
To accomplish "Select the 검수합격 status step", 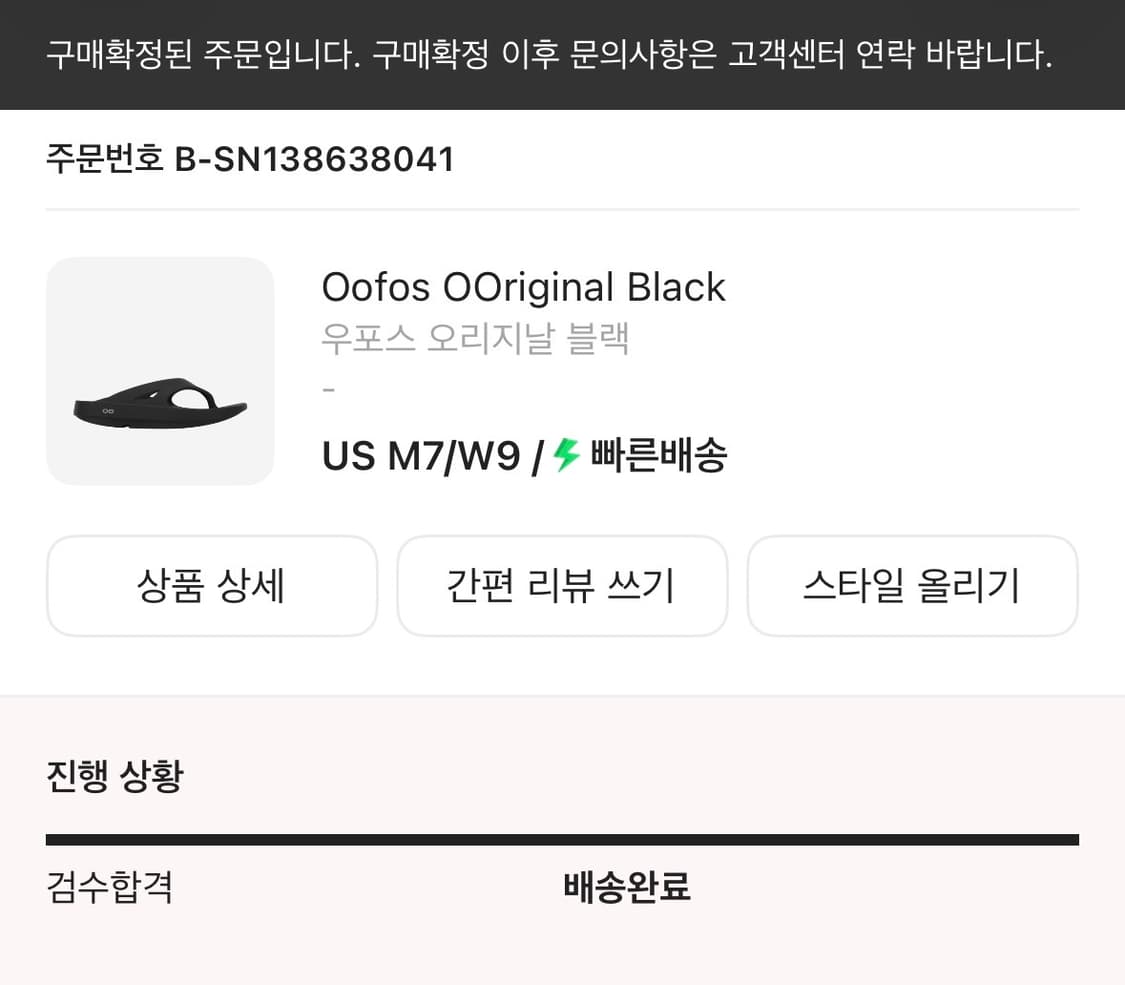I will [109, 887].
